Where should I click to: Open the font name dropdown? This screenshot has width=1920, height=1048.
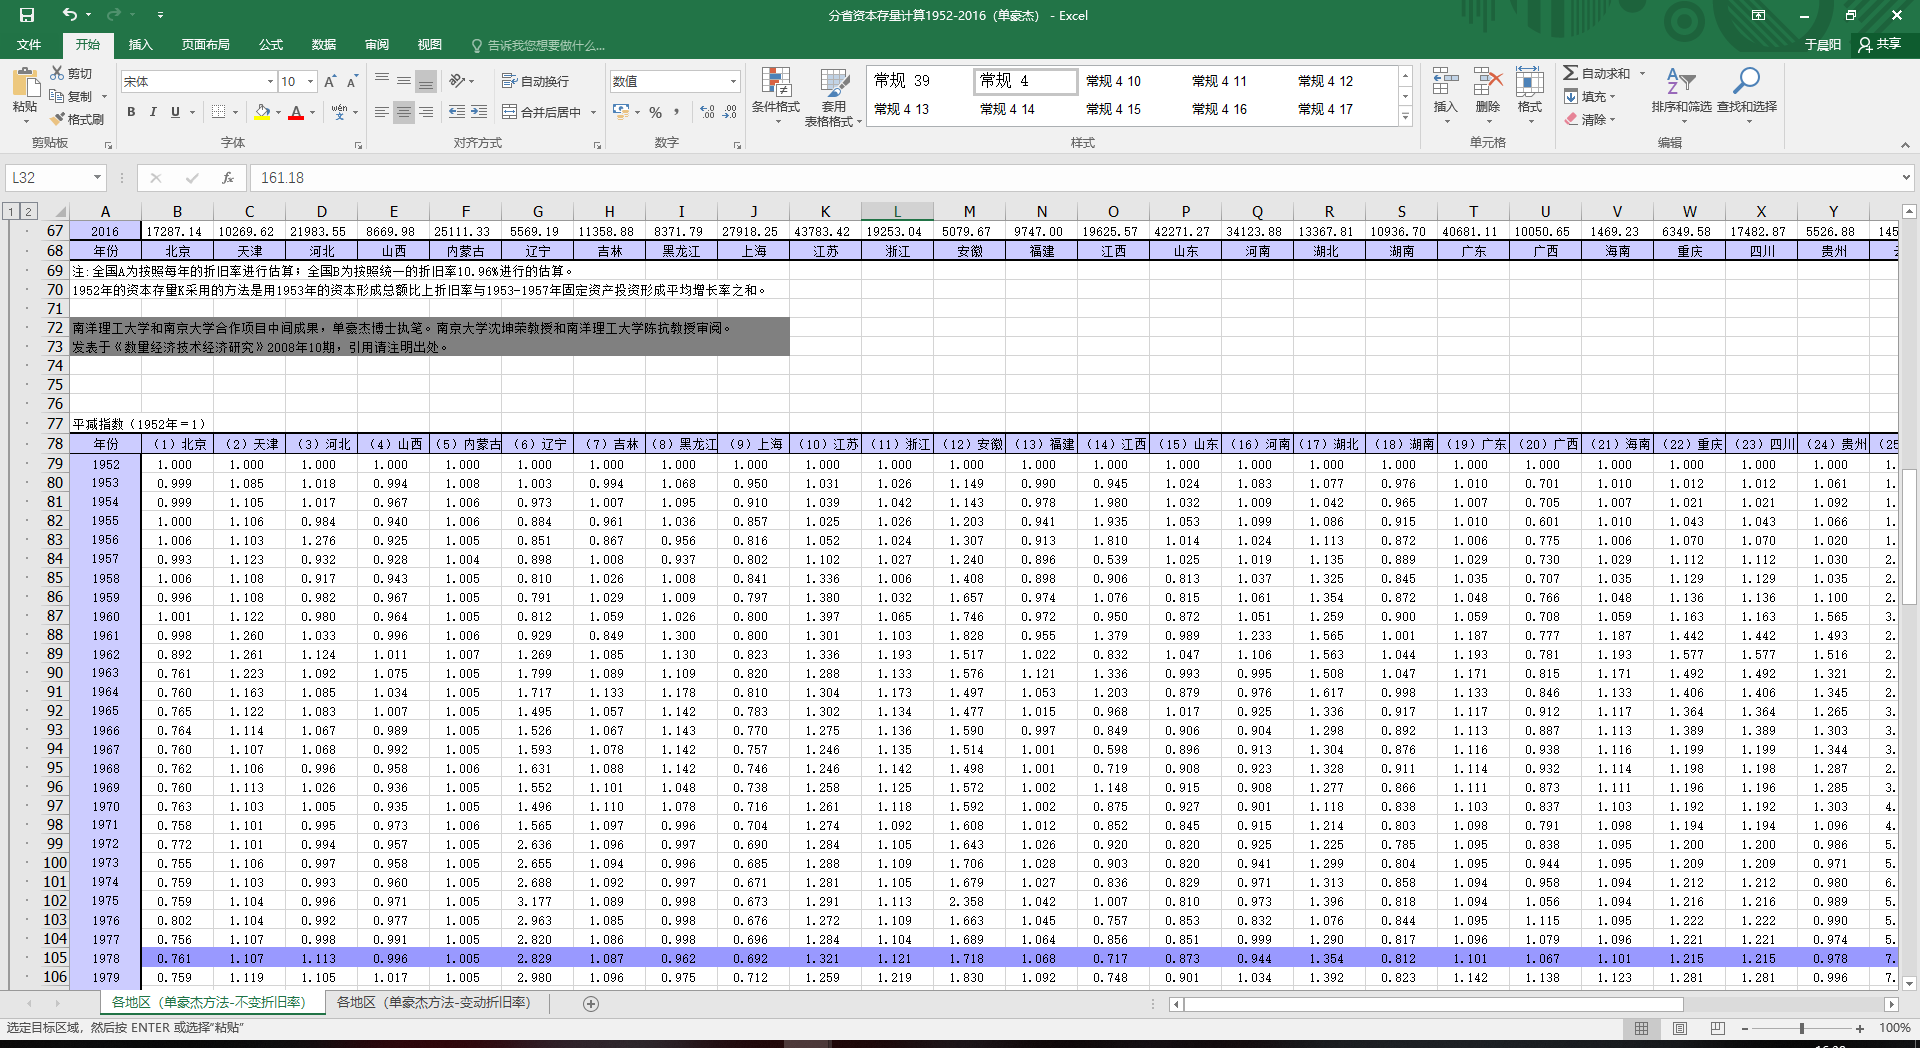pyautogui.click(x=270, y=81)
